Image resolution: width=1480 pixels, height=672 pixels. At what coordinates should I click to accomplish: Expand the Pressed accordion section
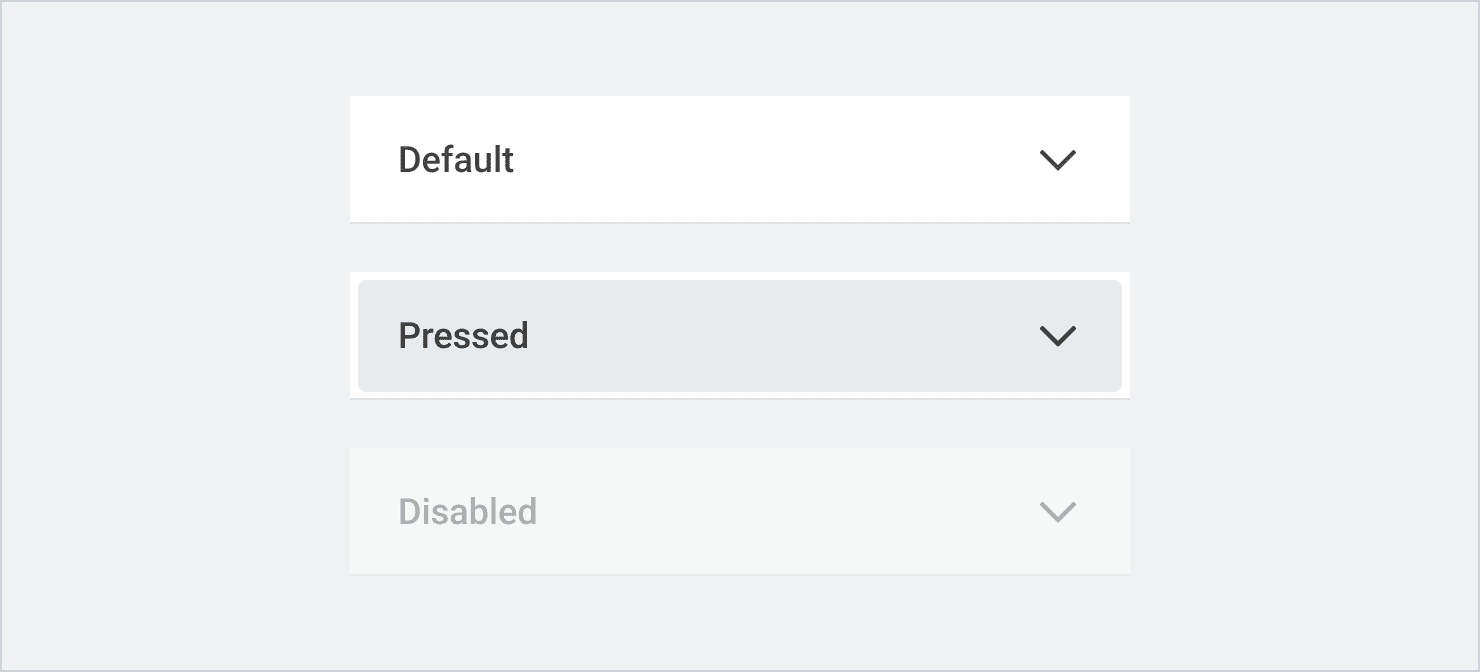740,336
